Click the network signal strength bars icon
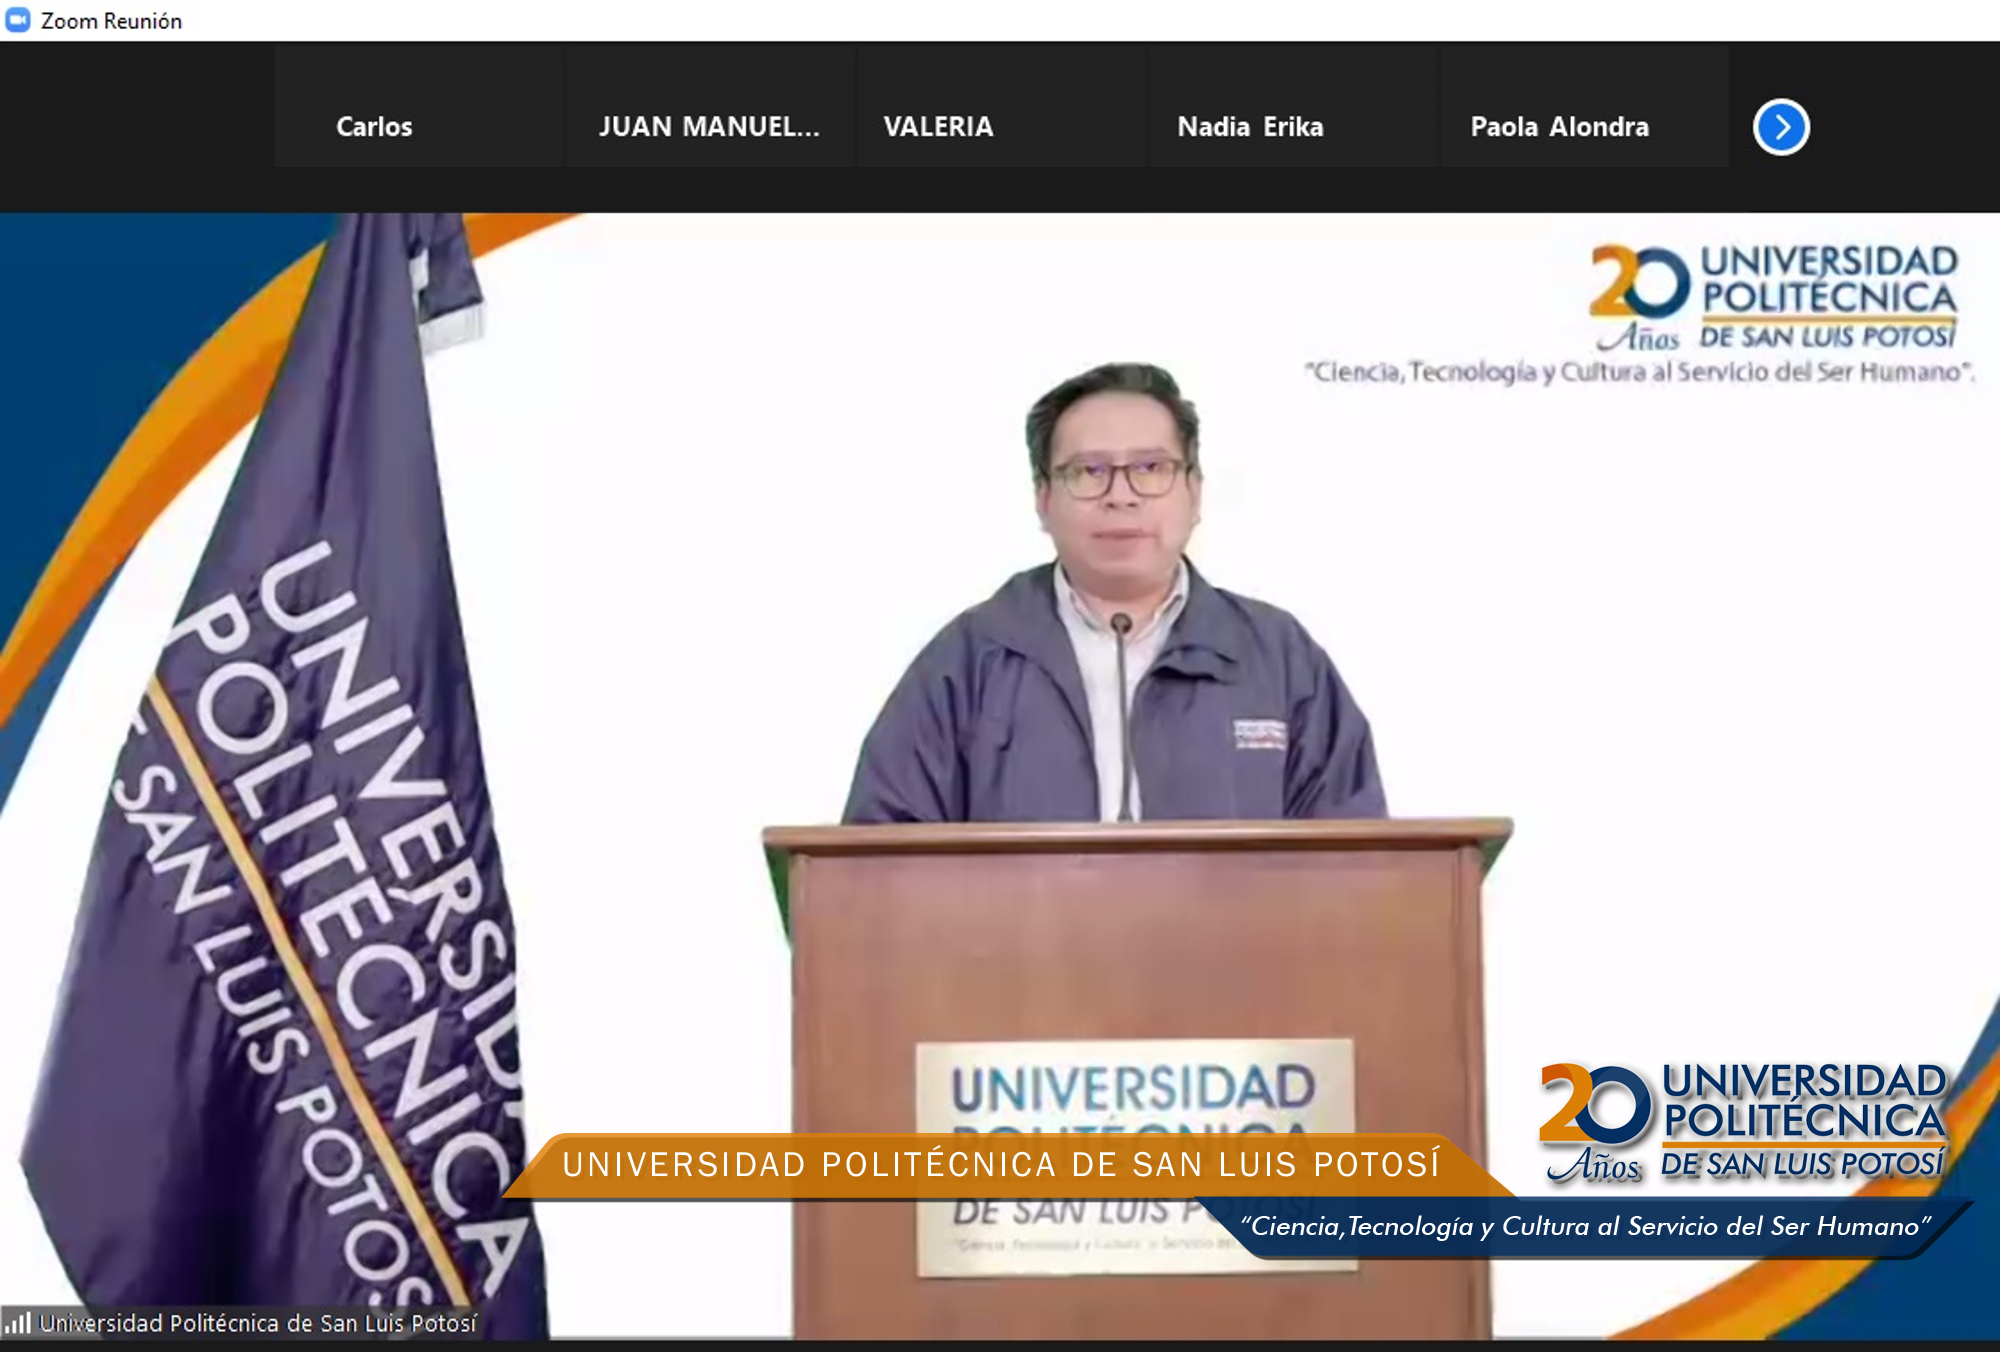Viewport: 2012px width, 1352px height. click(x=17, y=1323)
